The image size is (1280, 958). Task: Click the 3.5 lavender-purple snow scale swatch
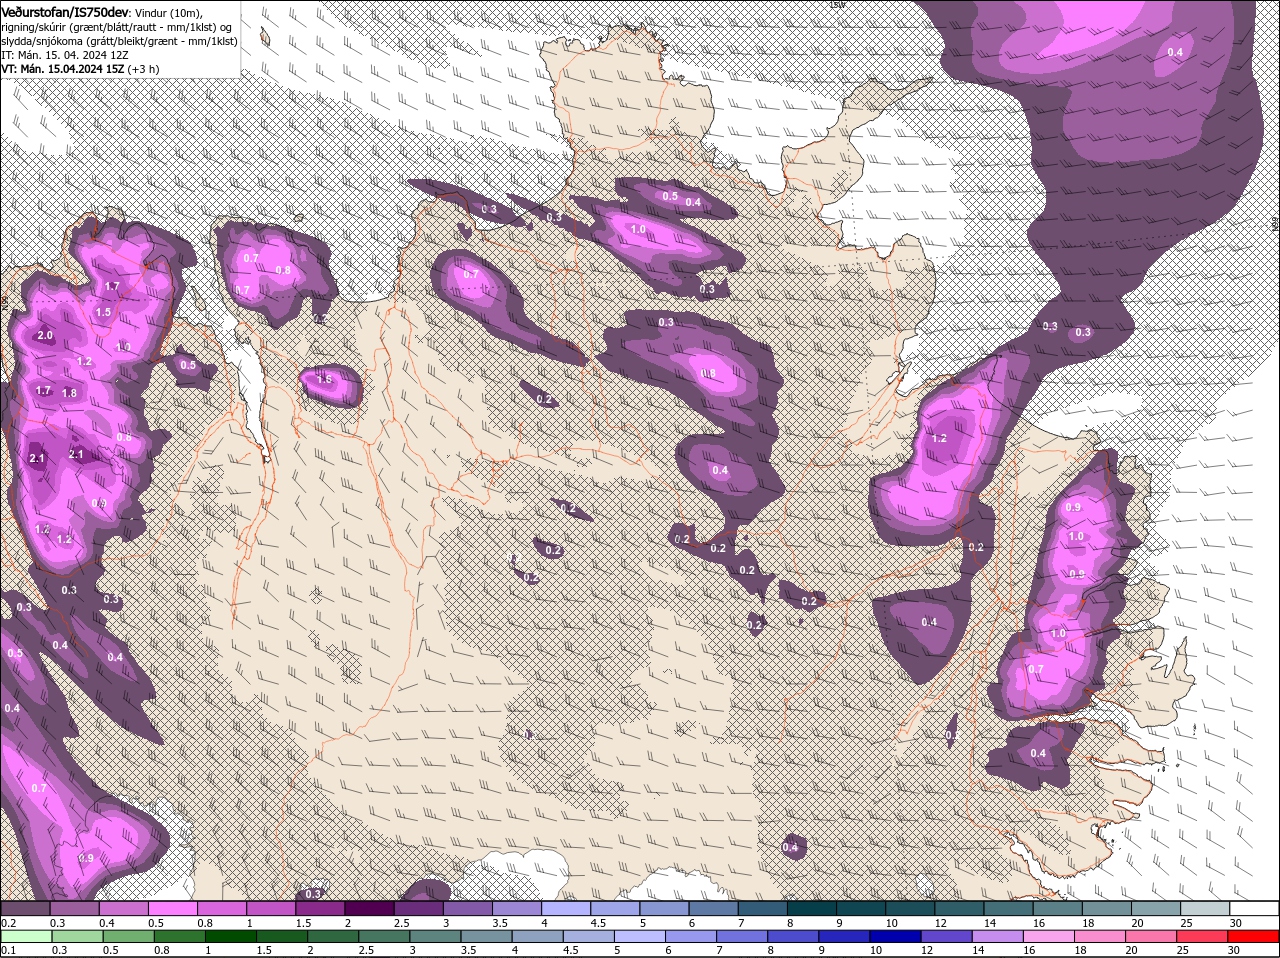pyautogui.click(x=516, y=908)
